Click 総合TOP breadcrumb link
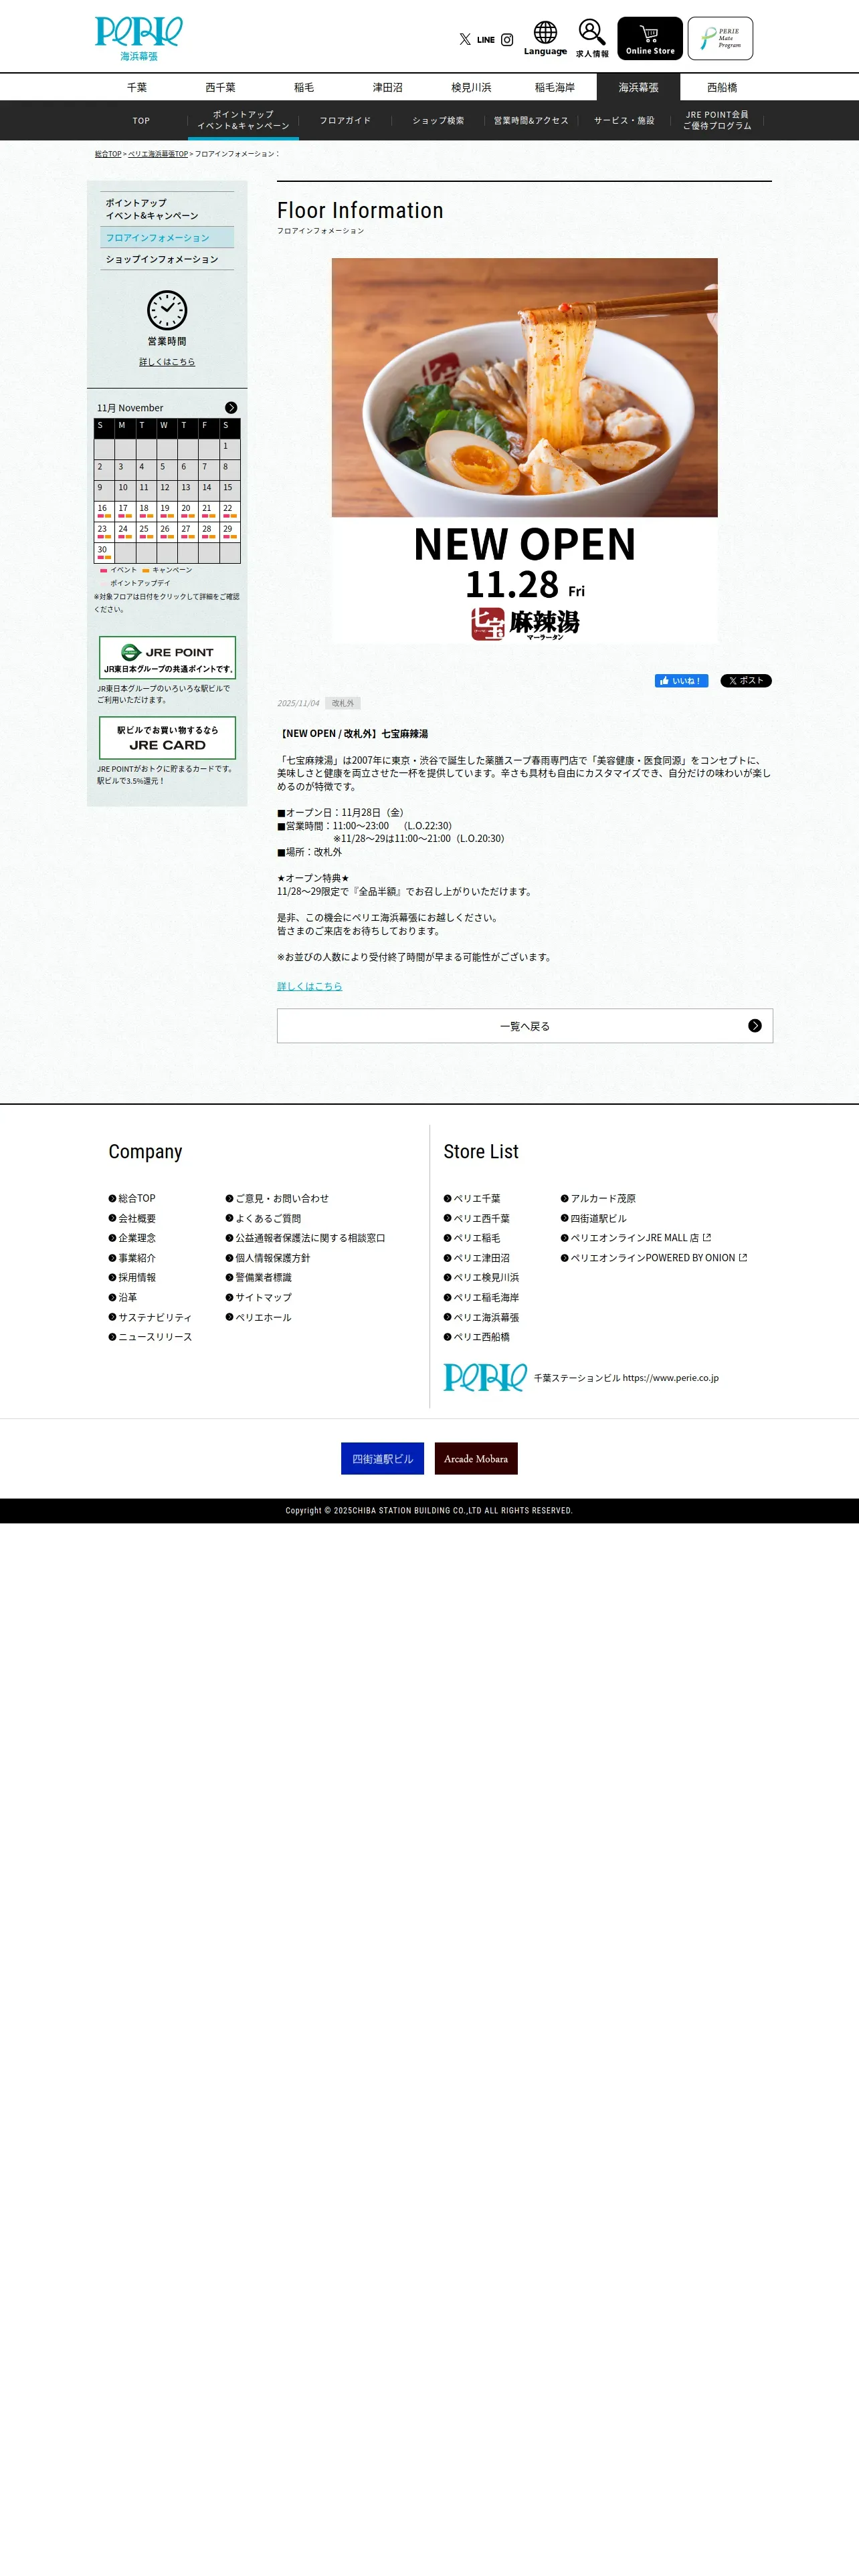This screenshot has height=2576, width=859. [x=108, y=154]
